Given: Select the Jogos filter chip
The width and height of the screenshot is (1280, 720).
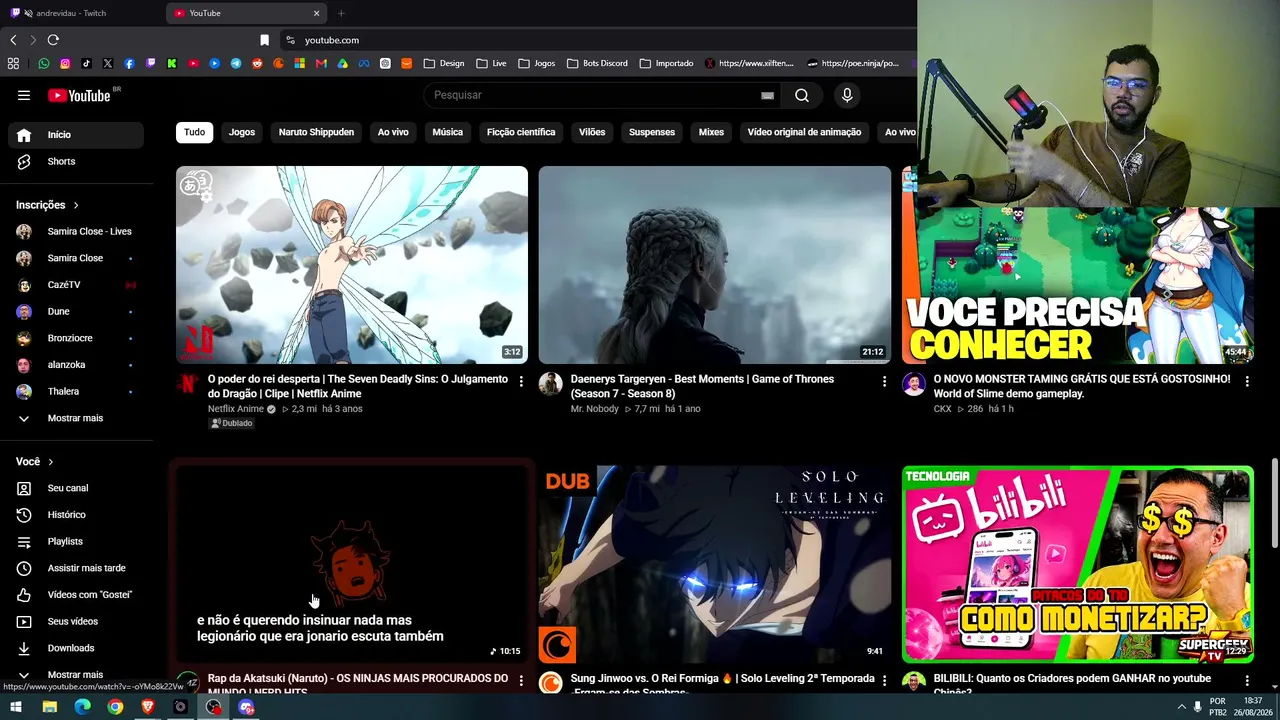Looking at the screenshot, I should coord(242,132).
